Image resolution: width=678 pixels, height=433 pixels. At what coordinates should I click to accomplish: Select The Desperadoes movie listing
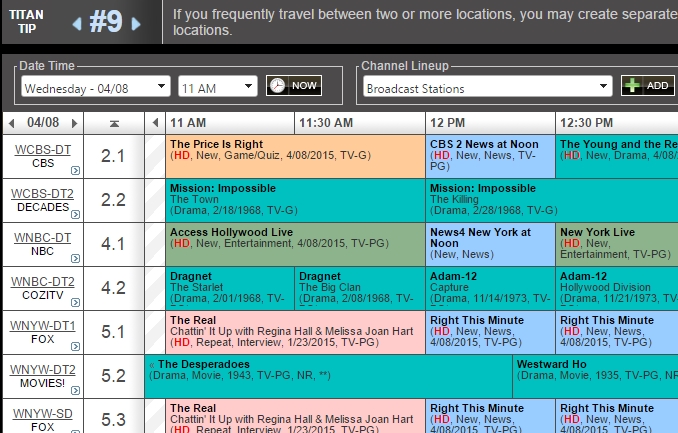click(x=328, y=376)
